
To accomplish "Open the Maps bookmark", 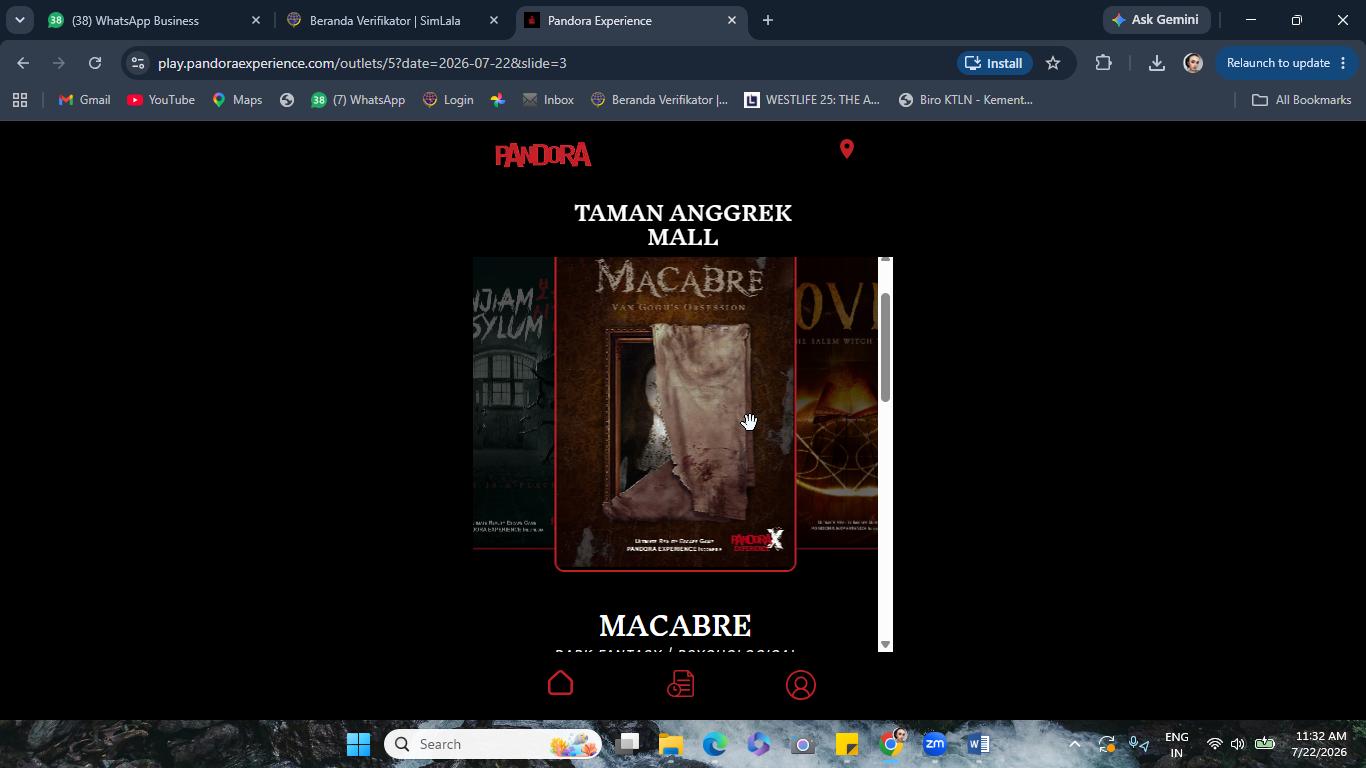I will tap(237, 100).
